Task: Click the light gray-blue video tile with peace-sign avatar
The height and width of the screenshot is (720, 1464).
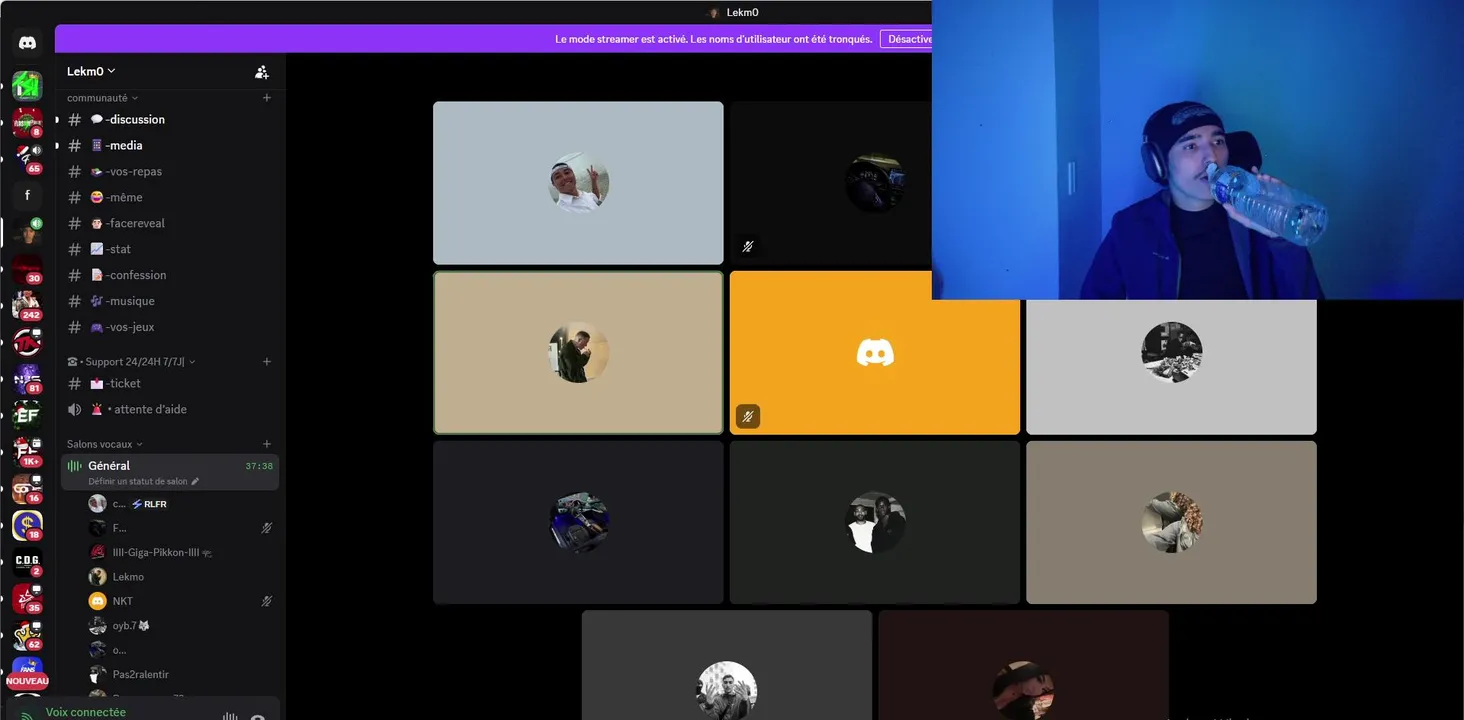Action: (x=578, y=183)
